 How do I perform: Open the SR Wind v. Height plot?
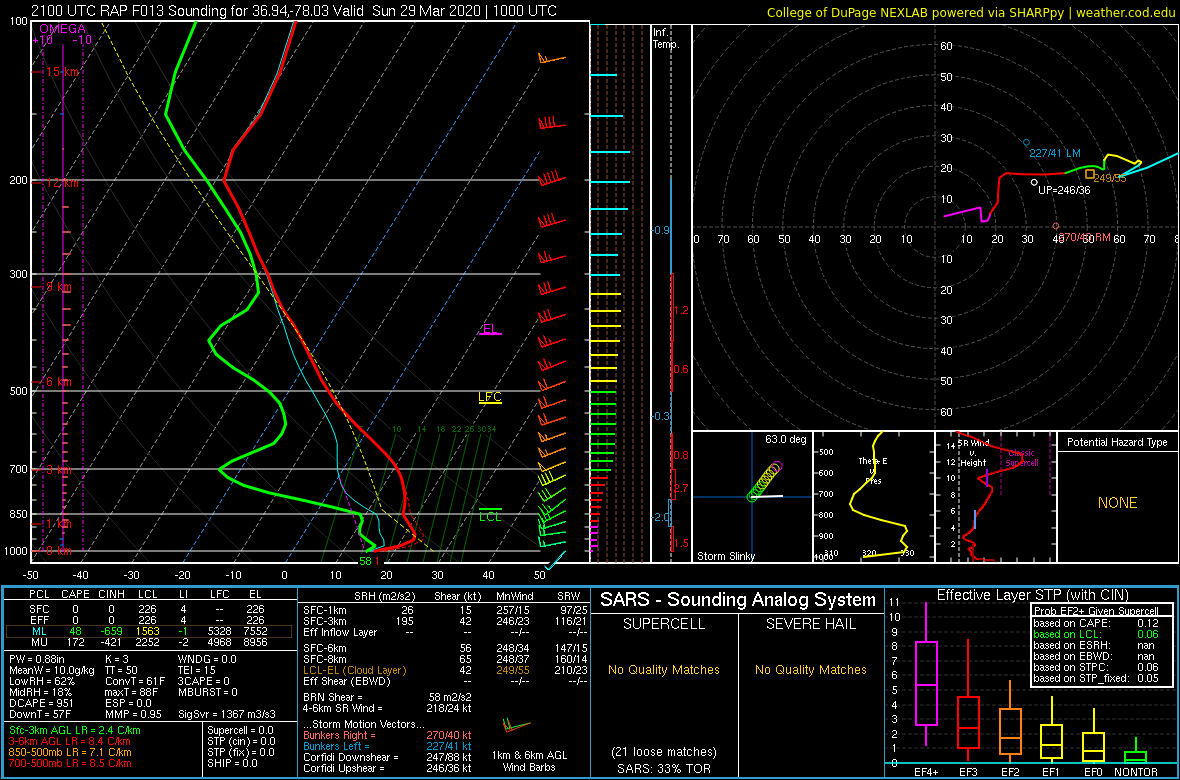tap(995, 497)
